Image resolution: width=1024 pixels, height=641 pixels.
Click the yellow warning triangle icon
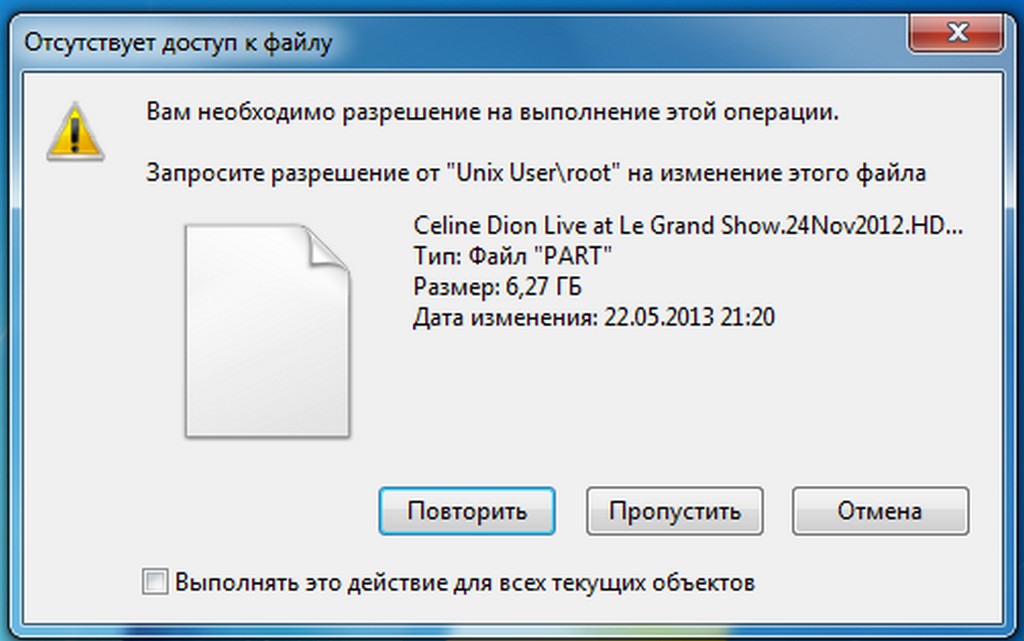click(75, 132)
